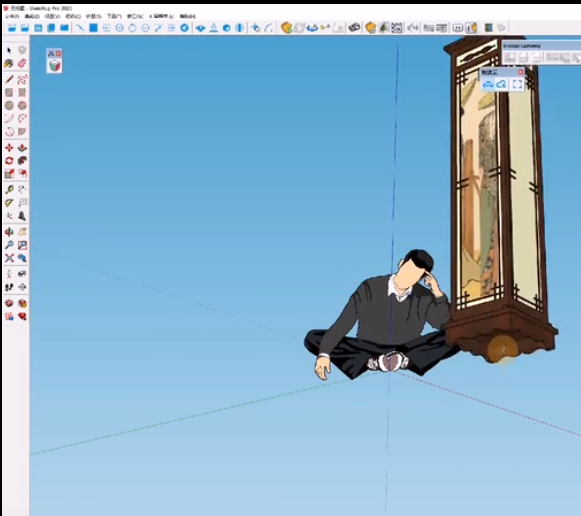Activate the Axes tool
This screenshot has width=581, height=516.
9,216
